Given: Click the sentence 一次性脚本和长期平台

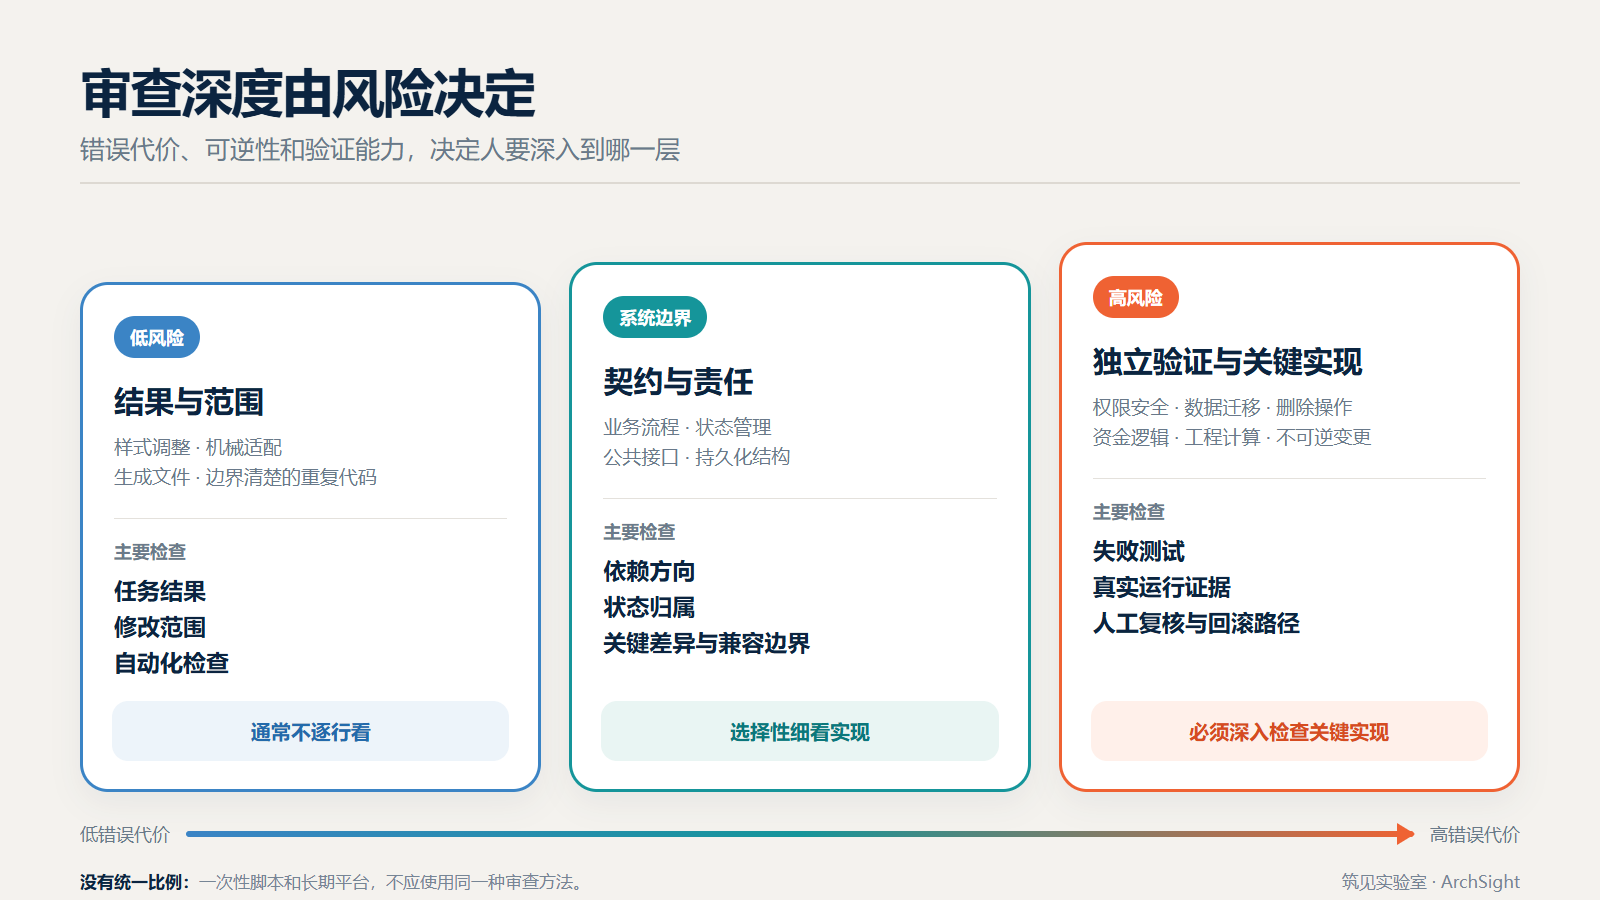Looking at the screenshot, I should [391, 882].
